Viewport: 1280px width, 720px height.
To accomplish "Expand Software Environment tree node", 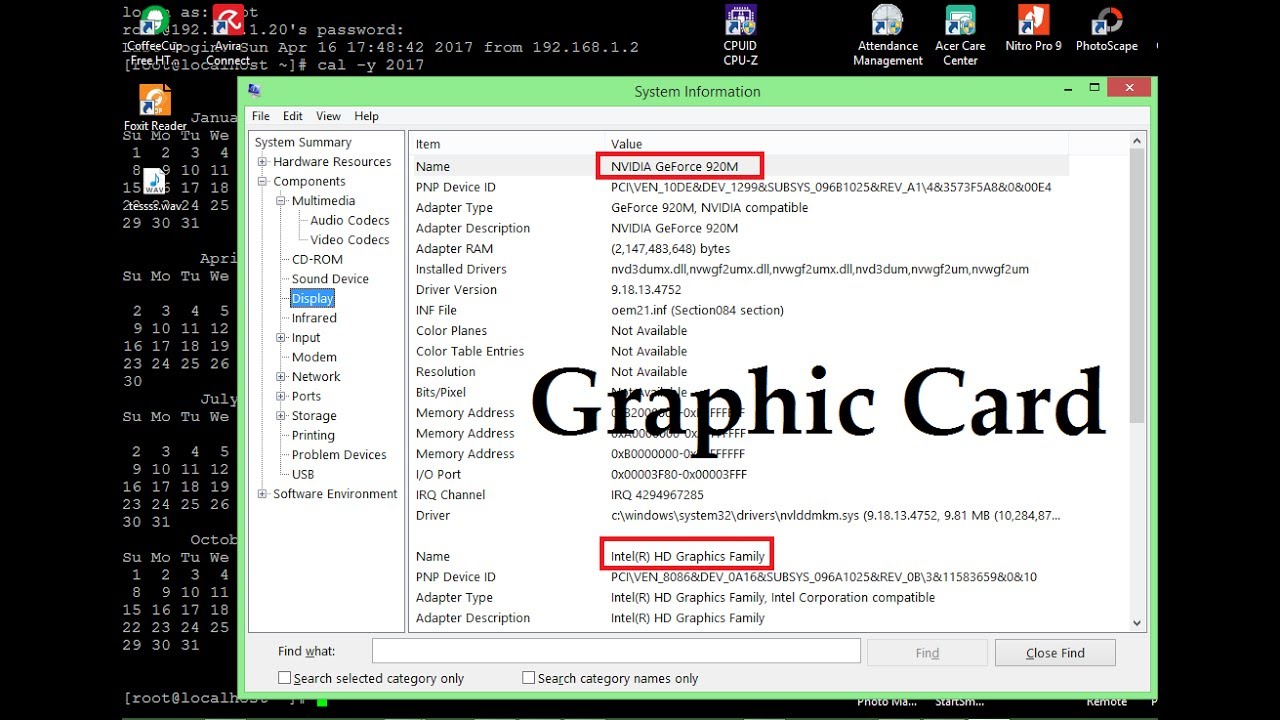I will tap(262, 494).
